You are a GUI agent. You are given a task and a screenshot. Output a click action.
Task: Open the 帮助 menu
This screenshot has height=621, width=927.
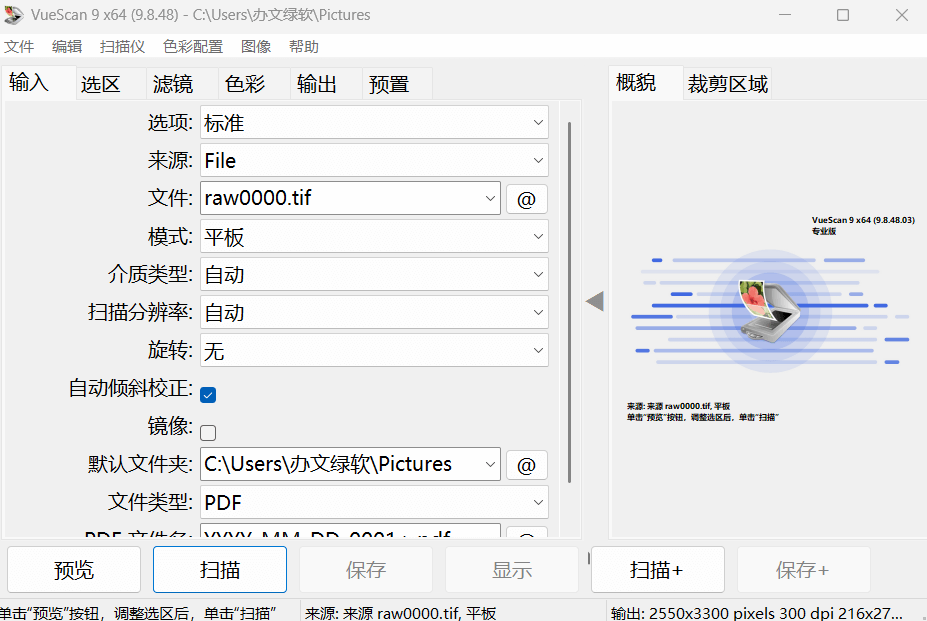click(x=303, y=46)
